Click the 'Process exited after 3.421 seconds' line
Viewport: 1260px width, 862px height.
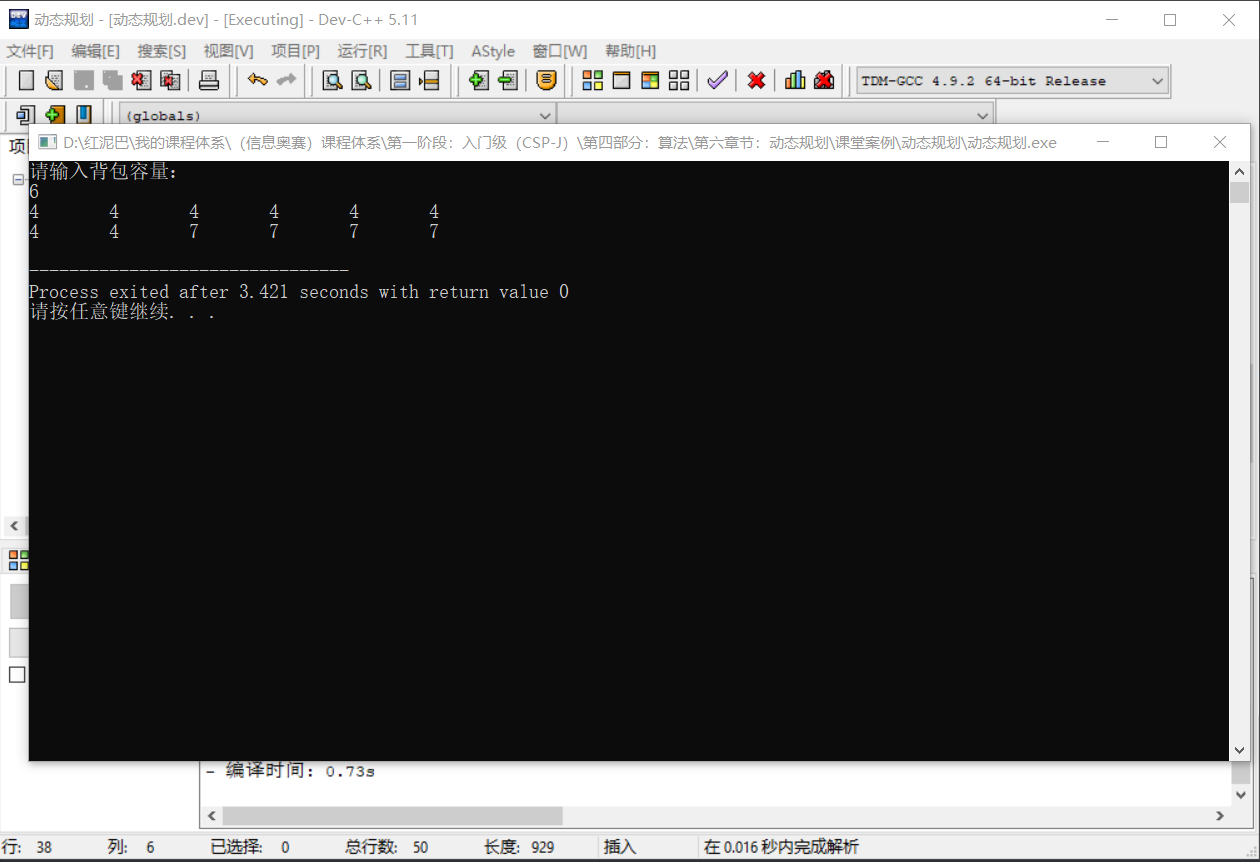pyautogui.click(x=299, y=292)
